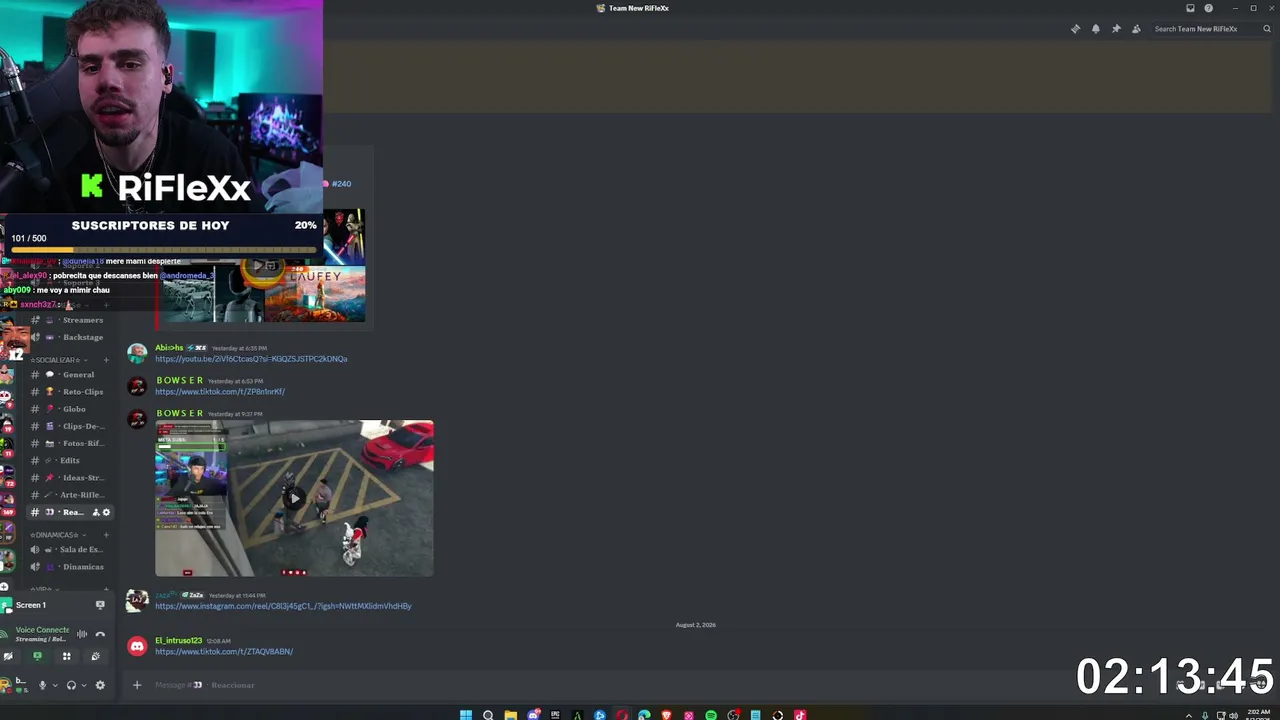Collapse the SOCIALIZAR category
1280x720 pixels.
click(x=57, y=360)
